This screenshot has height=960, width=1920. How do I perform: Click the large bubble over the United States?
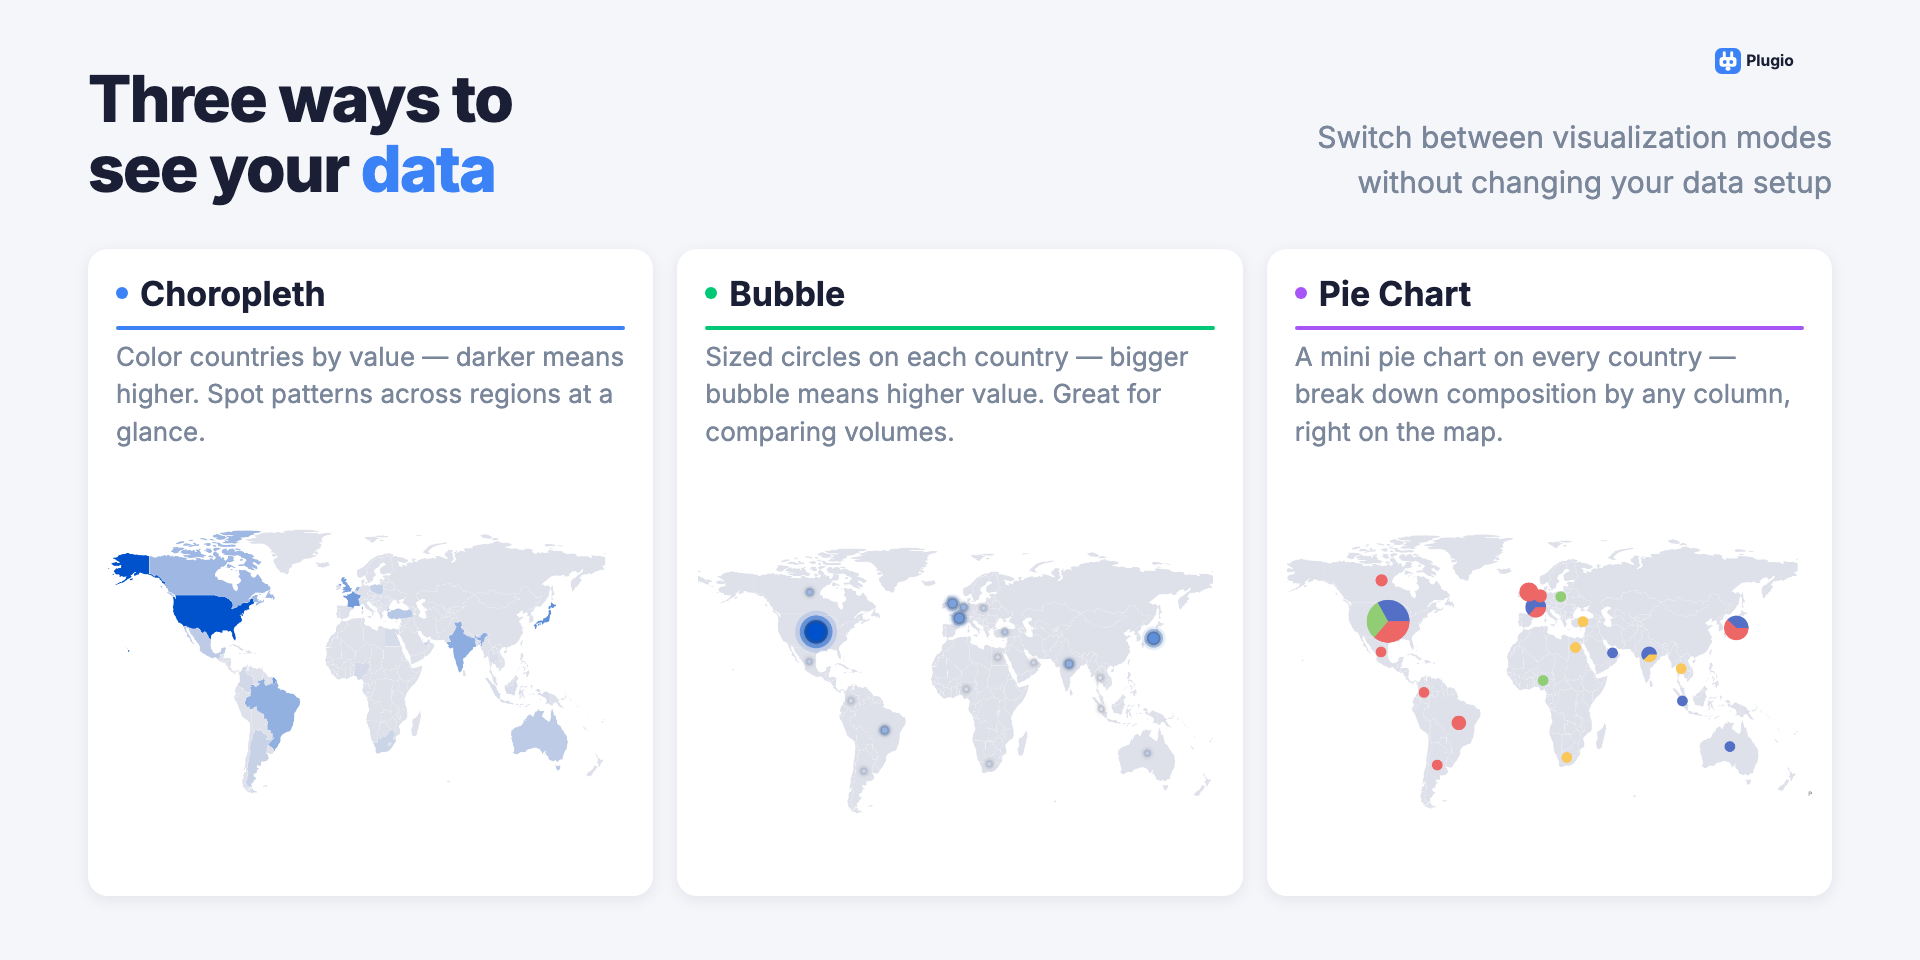(x=816, y=631)
